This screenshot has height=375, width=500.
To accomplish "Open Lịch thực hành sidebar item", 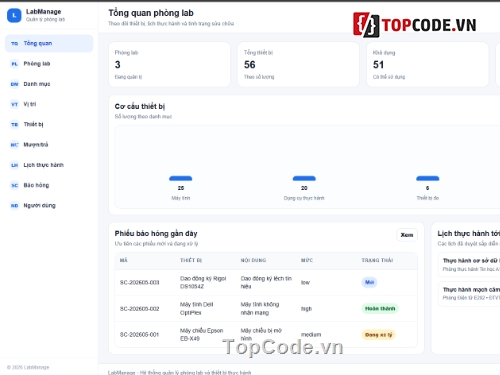I will click(x=49, y=165).
